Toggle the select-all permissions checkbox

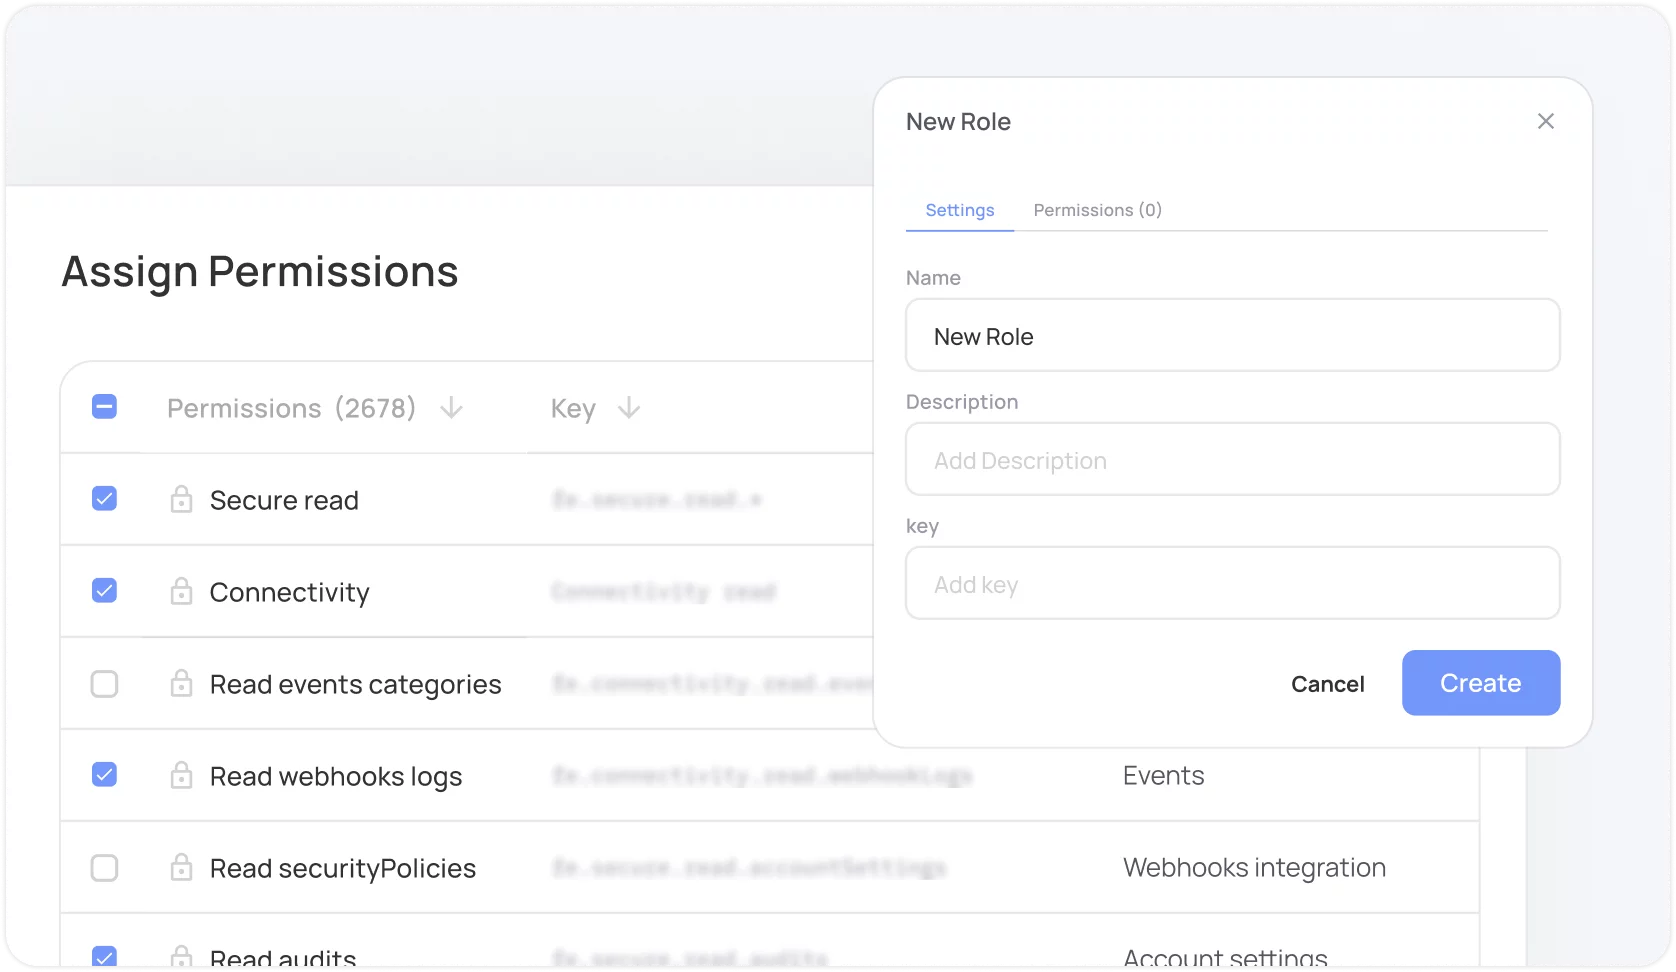pos(104,407)
